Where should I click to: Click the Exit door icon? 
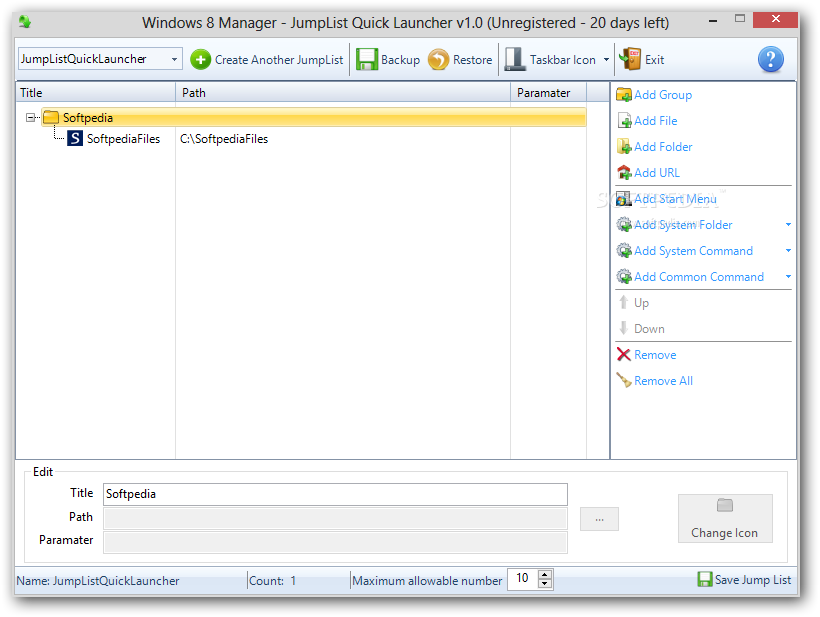pyautogui.click(x=630, y=59)
